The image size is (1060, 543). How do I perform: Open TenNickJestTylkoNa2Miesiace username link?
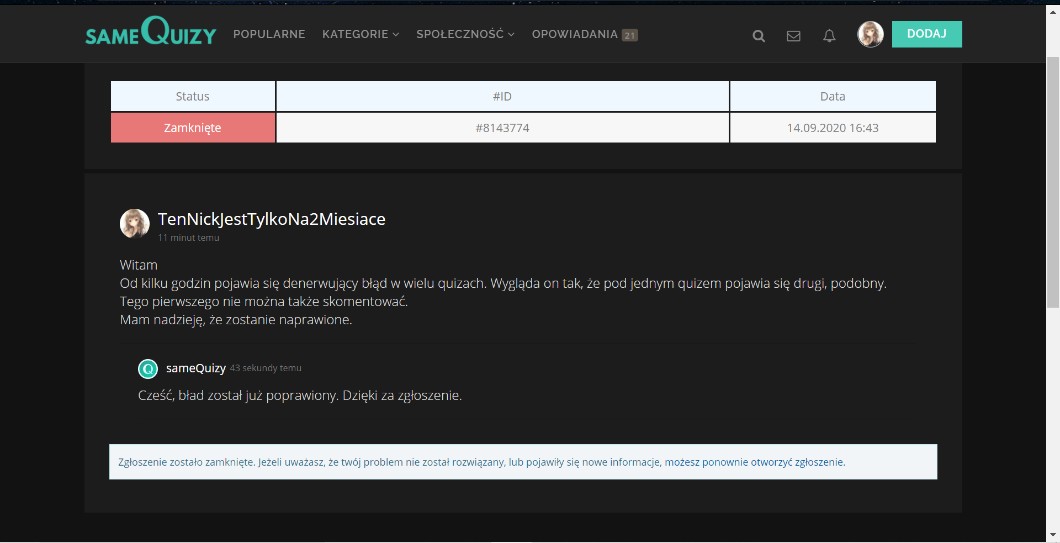[271, 219]
